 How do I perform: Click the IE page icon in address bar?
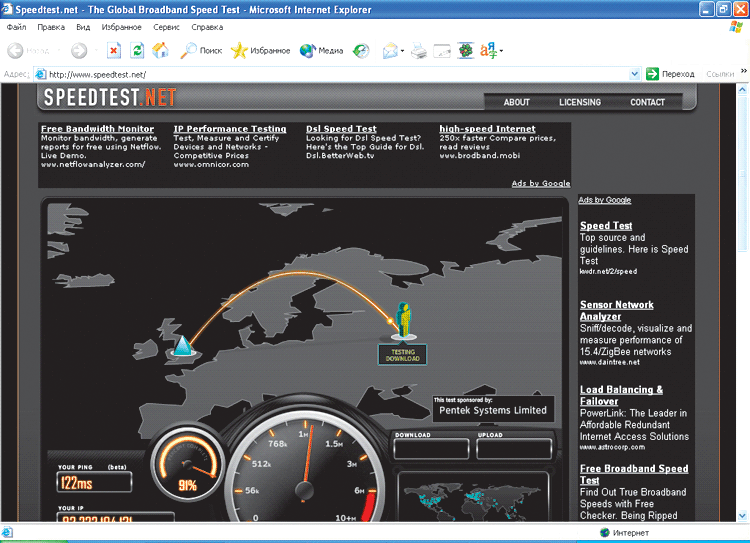(41, 74)
